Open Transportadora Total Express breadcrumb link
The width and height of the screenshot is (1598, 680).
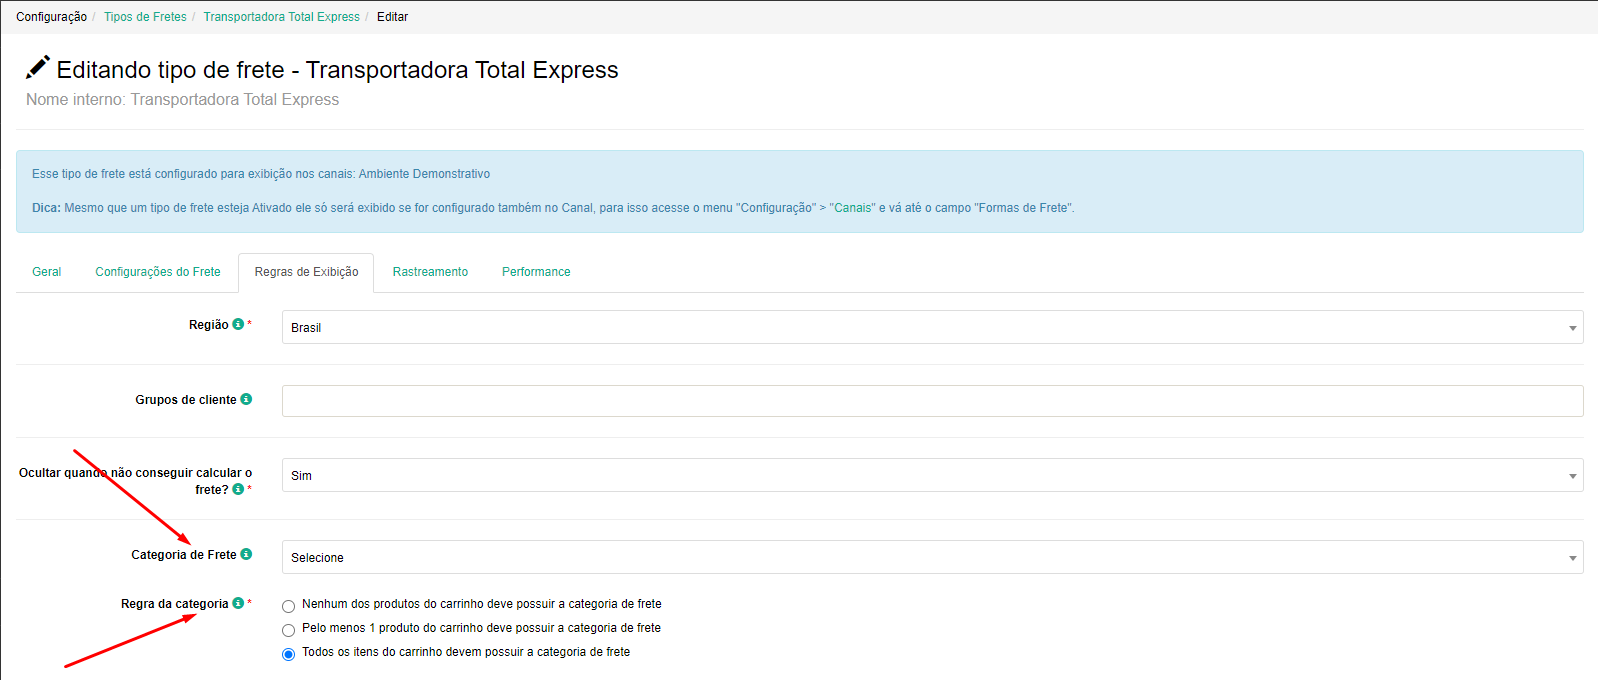[281, 17]
